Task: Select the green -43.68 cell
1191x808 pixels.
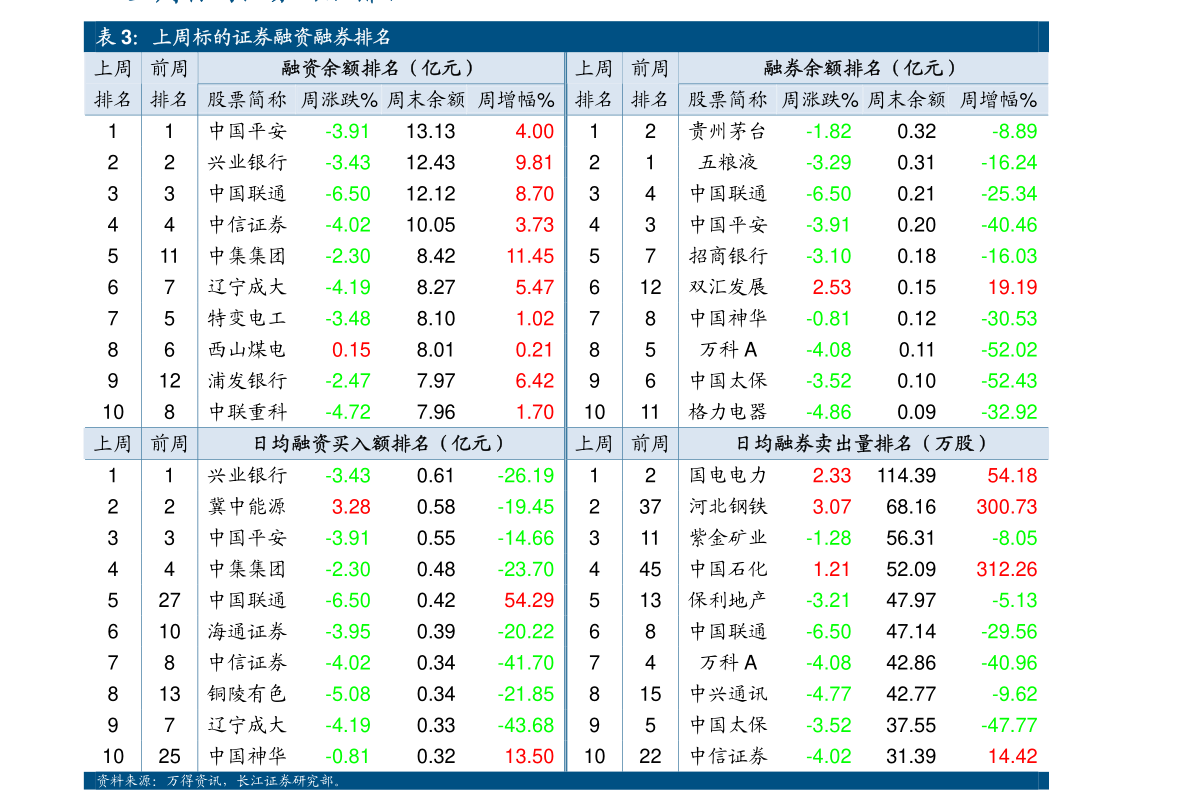Action: coord(525,725)
